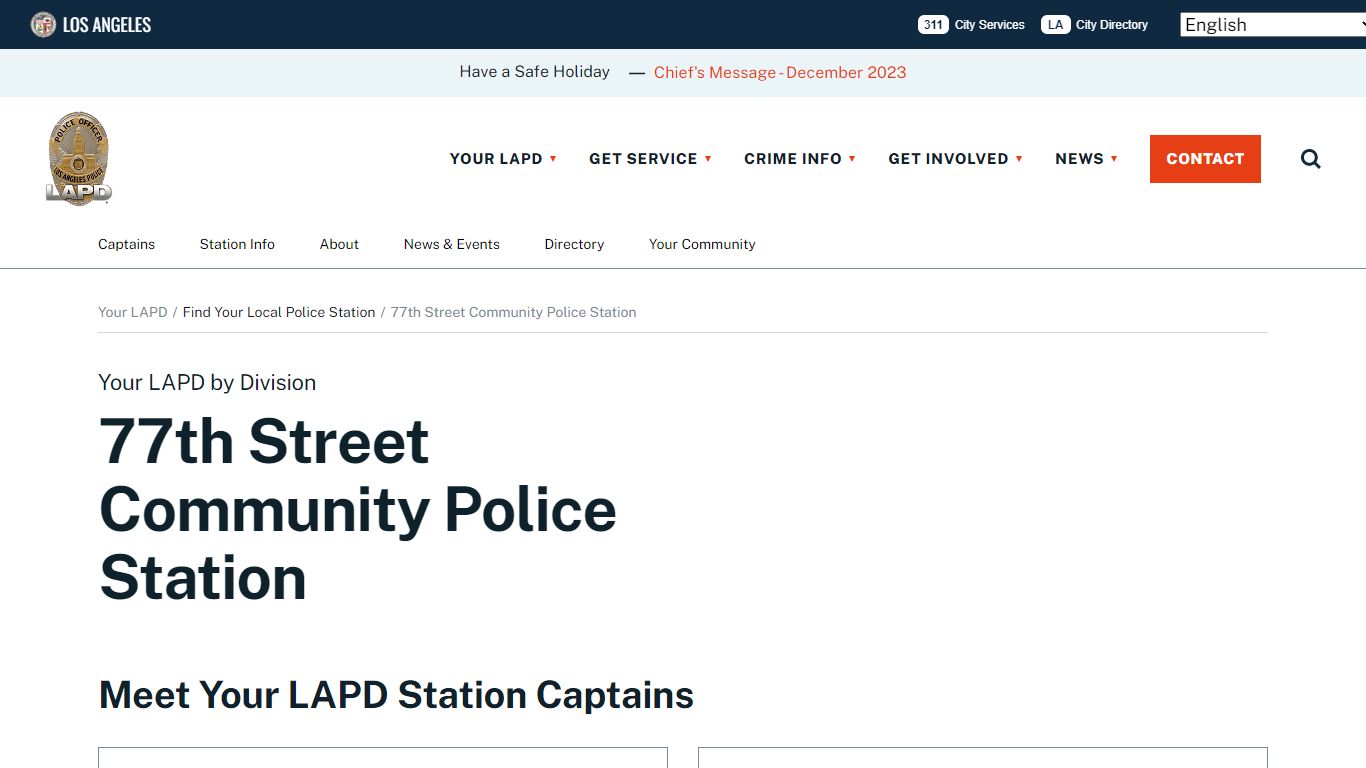The width and height of the screenshot is (1366, 768).
Task: Open the City Services link
Action: coord(989,24)
